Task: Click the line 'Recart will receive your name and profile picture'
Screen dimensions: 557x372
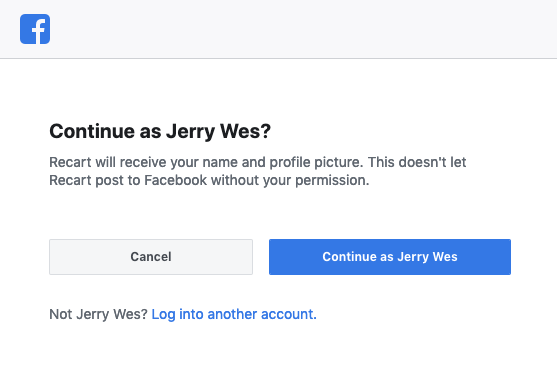Action: click(x=206, y=162)
